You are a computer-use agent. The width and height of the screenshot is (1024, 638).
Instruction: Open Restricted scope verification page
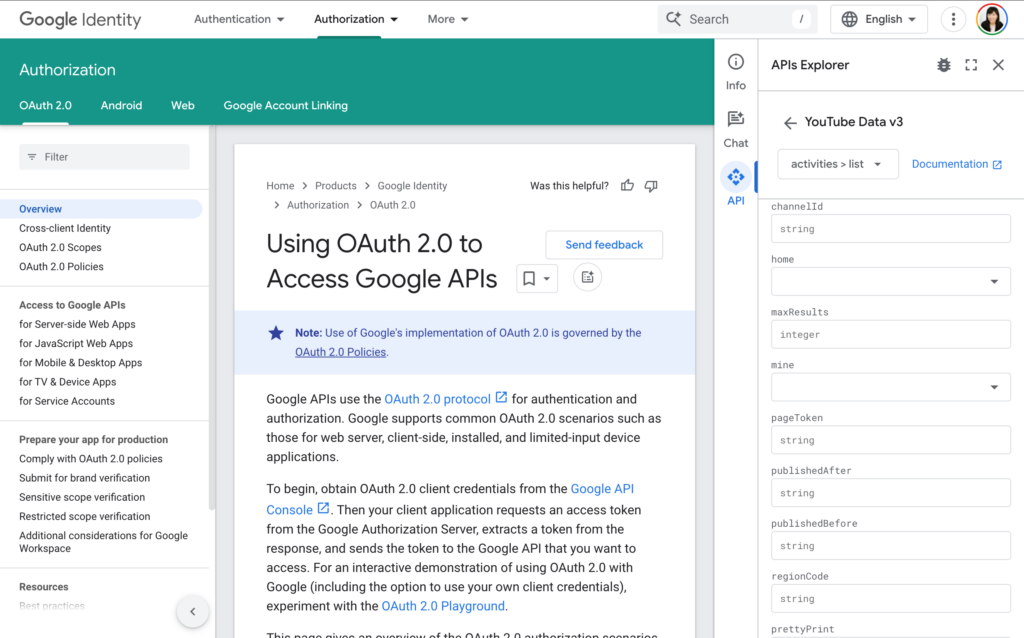84,517
